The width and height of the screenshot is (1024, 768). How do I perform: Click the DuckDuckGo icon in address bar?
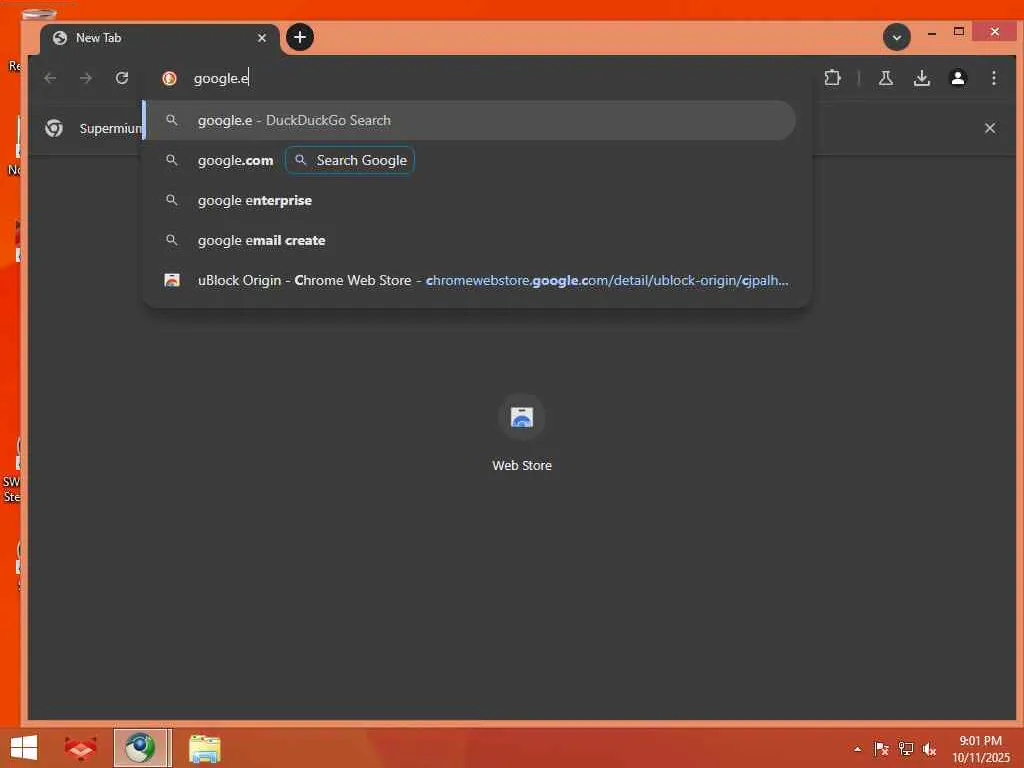point(170,78)
